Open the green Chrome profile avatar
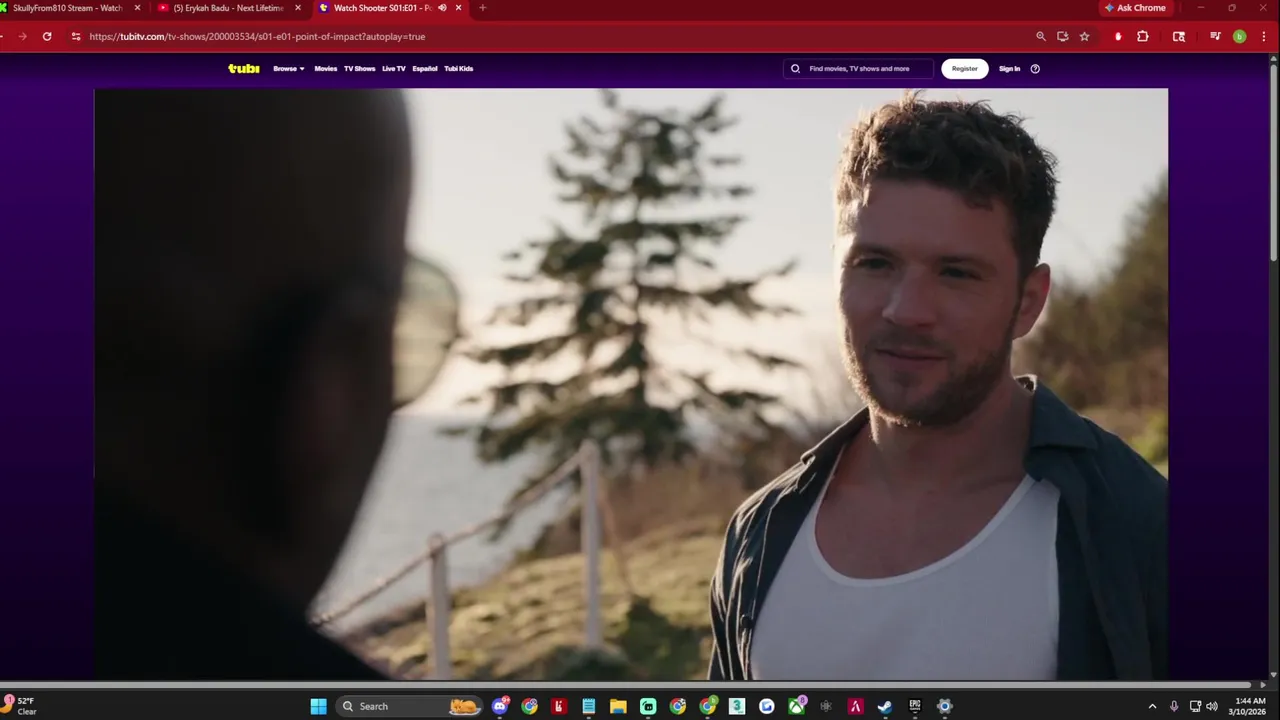Viewport: 1280px width, 720px height. tap(1240, 37)
